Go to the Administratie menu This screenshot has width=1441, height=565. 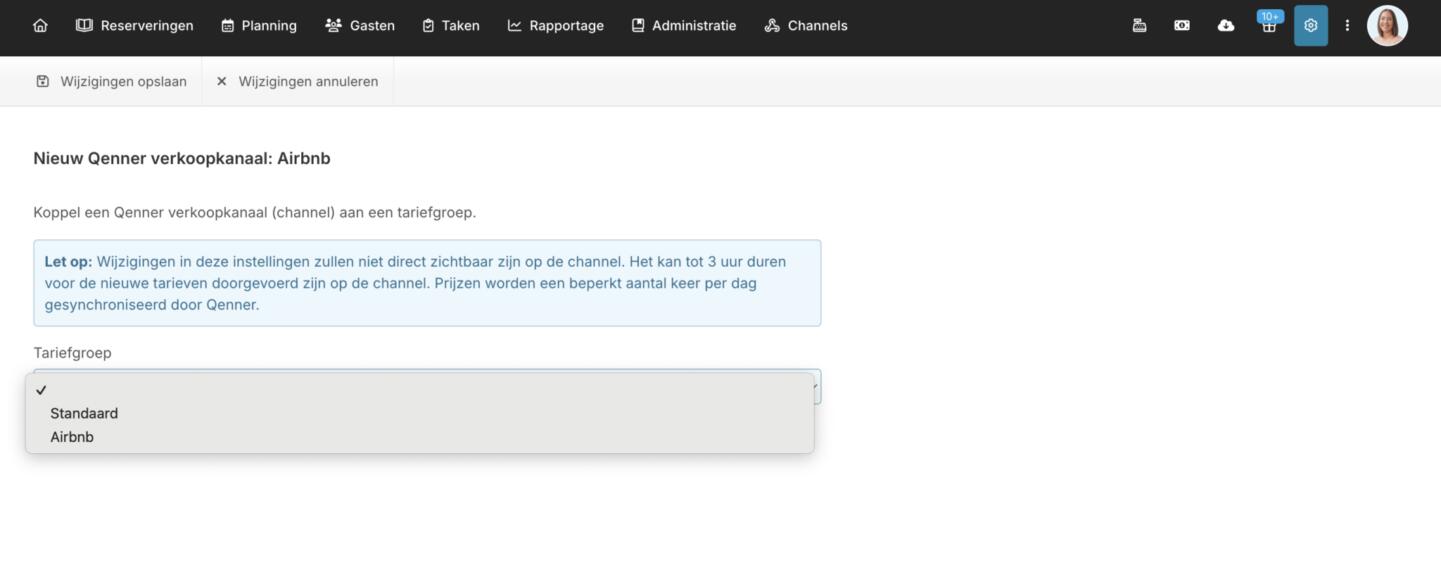684,26
